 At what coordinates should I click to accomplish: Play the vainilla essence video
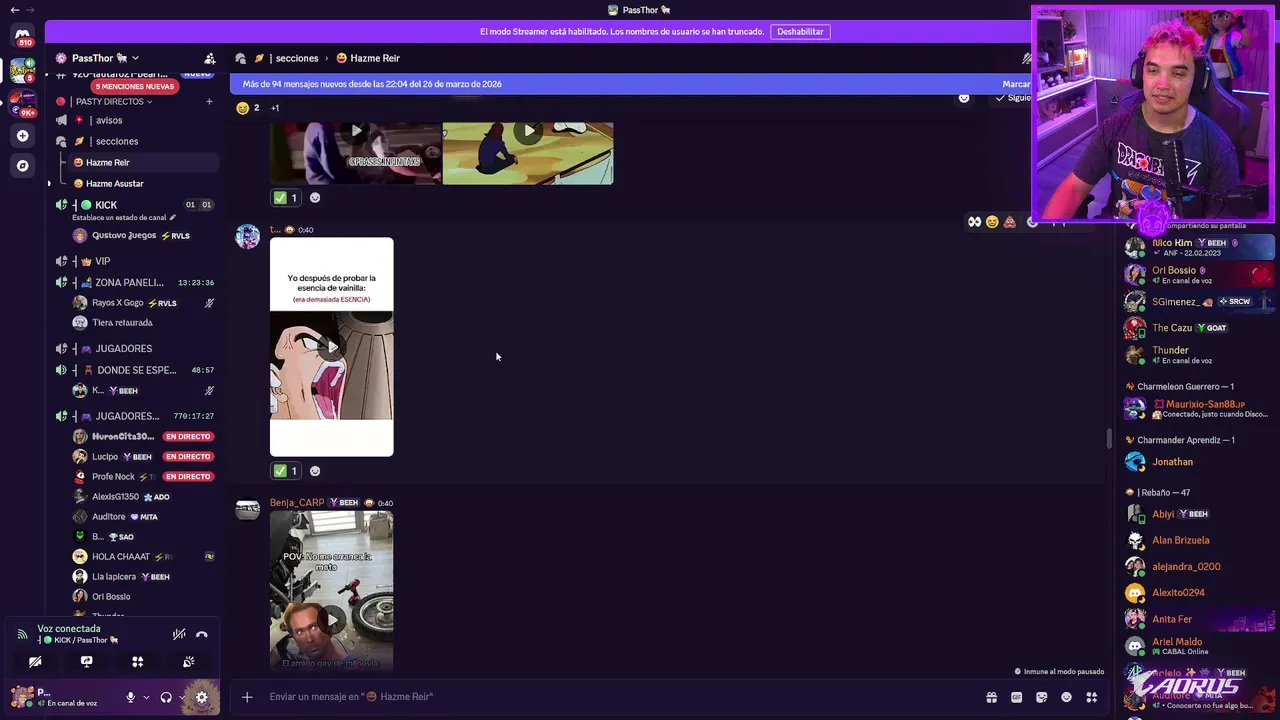tap(332, 347)
